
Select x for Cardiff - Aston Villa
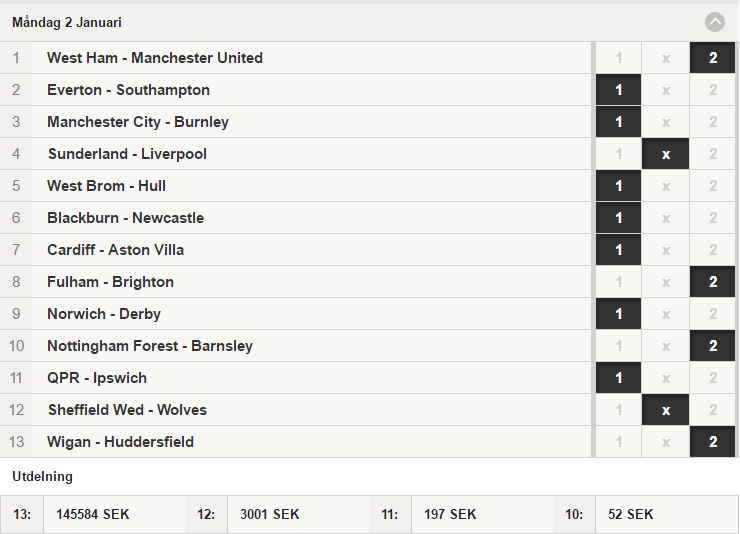point(665,250)
